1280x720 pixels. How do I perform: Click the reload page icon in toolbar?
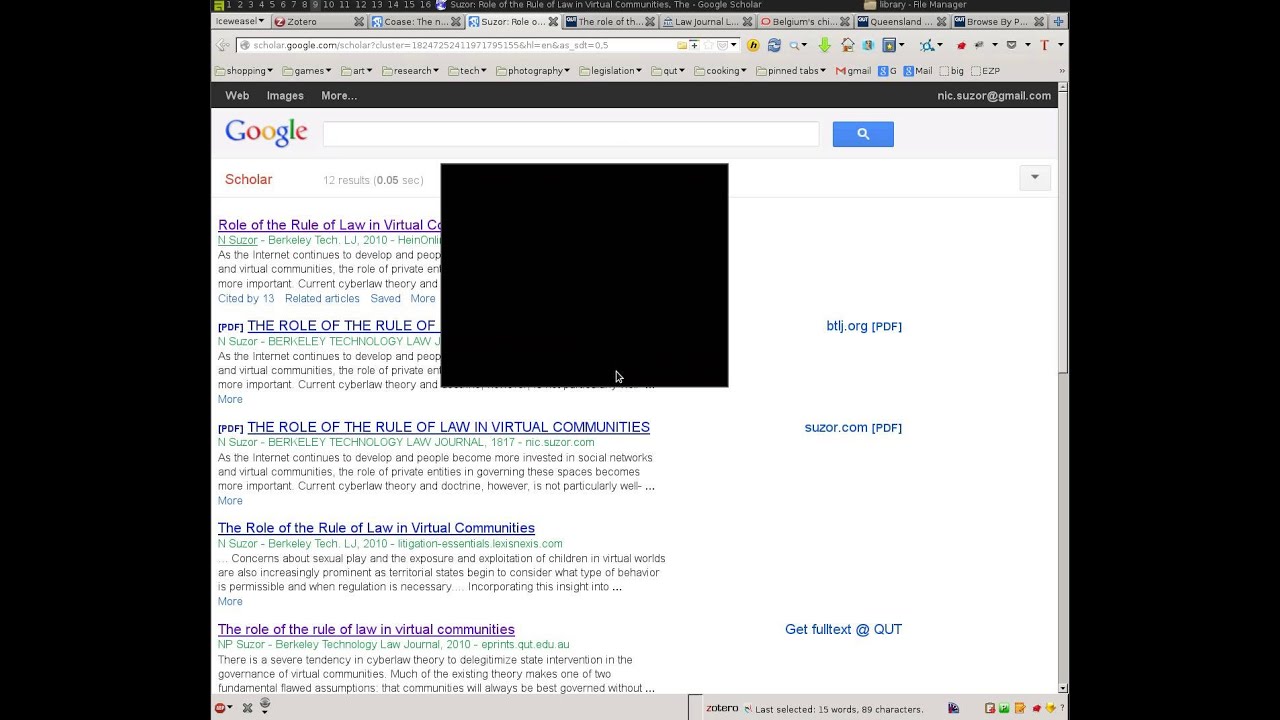tap(774, 45)
